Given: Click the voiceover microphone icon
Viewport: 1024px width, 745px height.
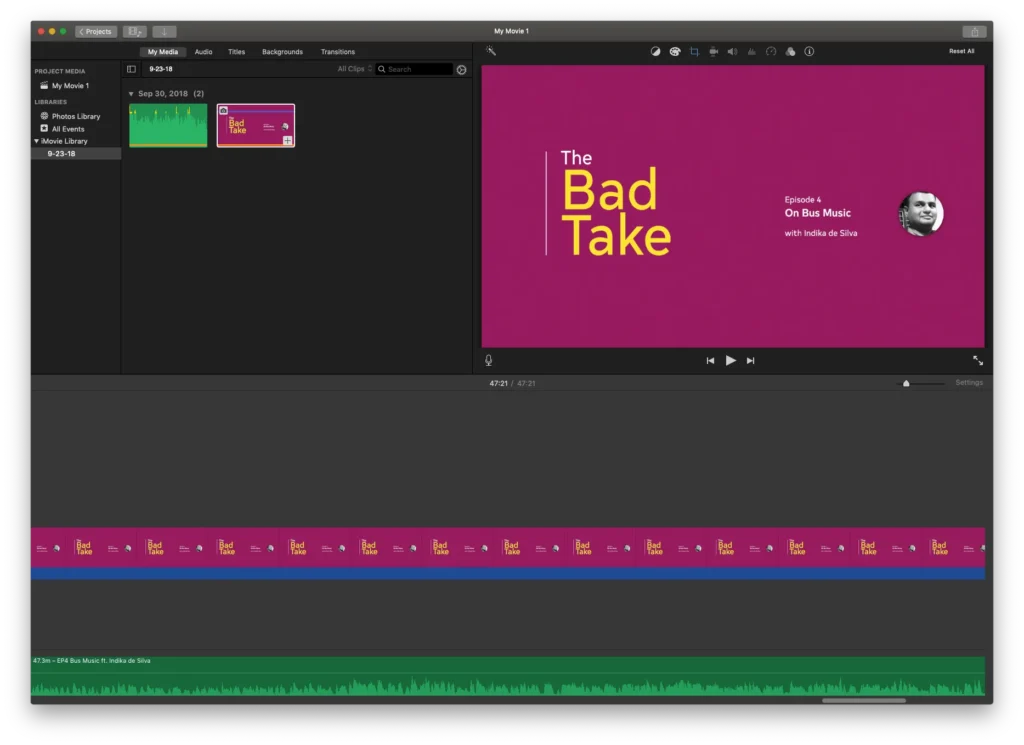Looking at the screenshot, I should [489, 360].
